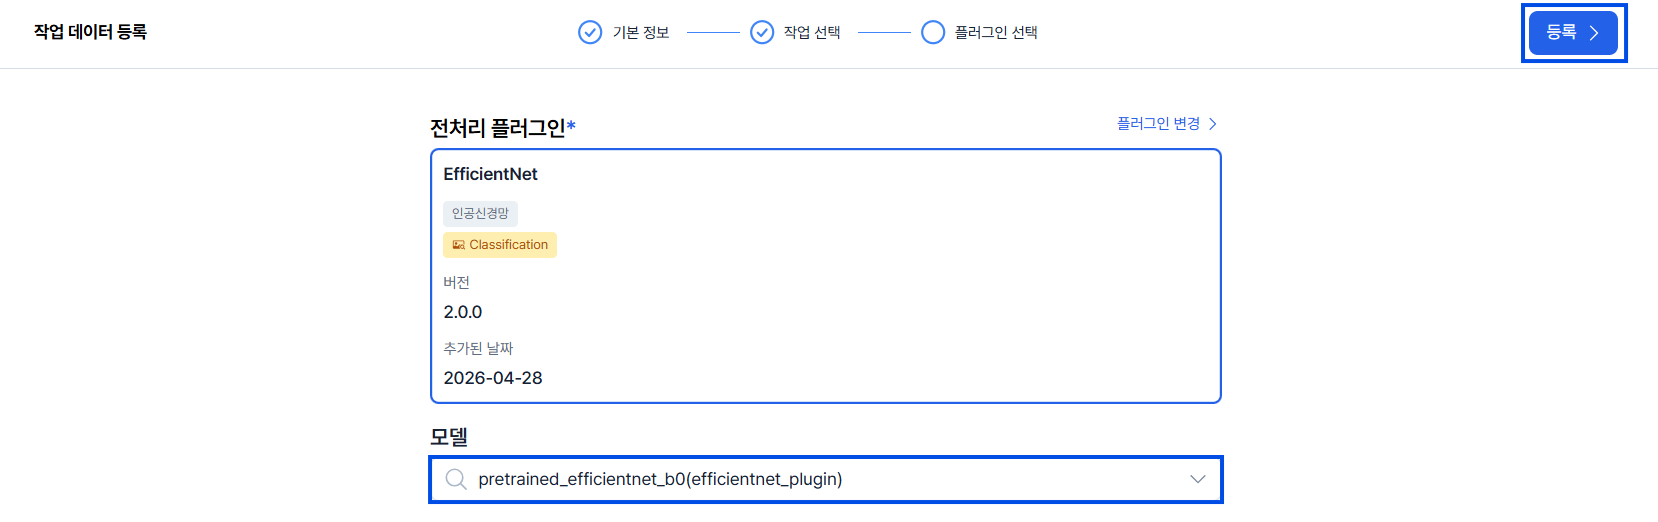This screenshot has height=522, width=1658.
Task: Click the search magnifier icon in 모델 field
Action: coord(456,479)
